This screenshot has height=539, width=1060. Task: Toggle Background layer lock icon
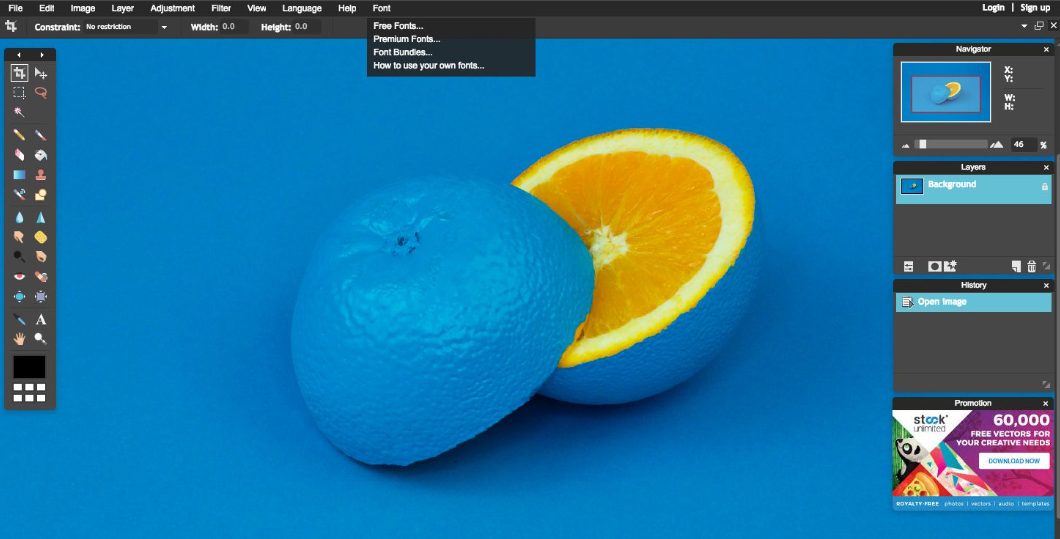coord(1044,187)
